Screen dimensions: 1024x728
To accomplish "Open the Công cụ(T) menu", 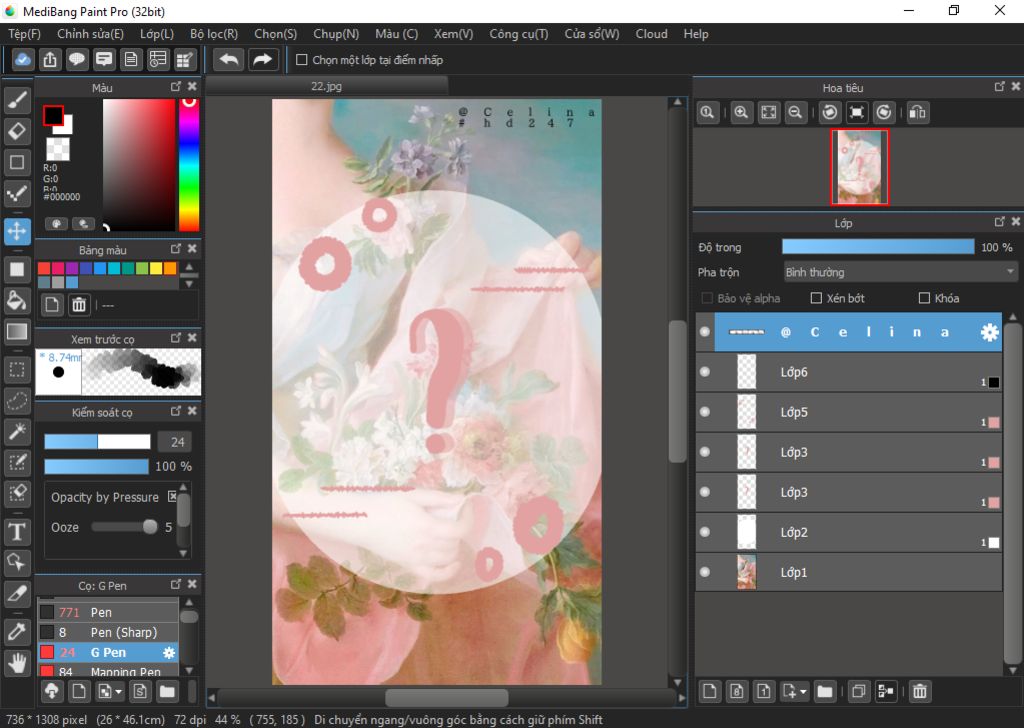I will click(x=519, y=34).
